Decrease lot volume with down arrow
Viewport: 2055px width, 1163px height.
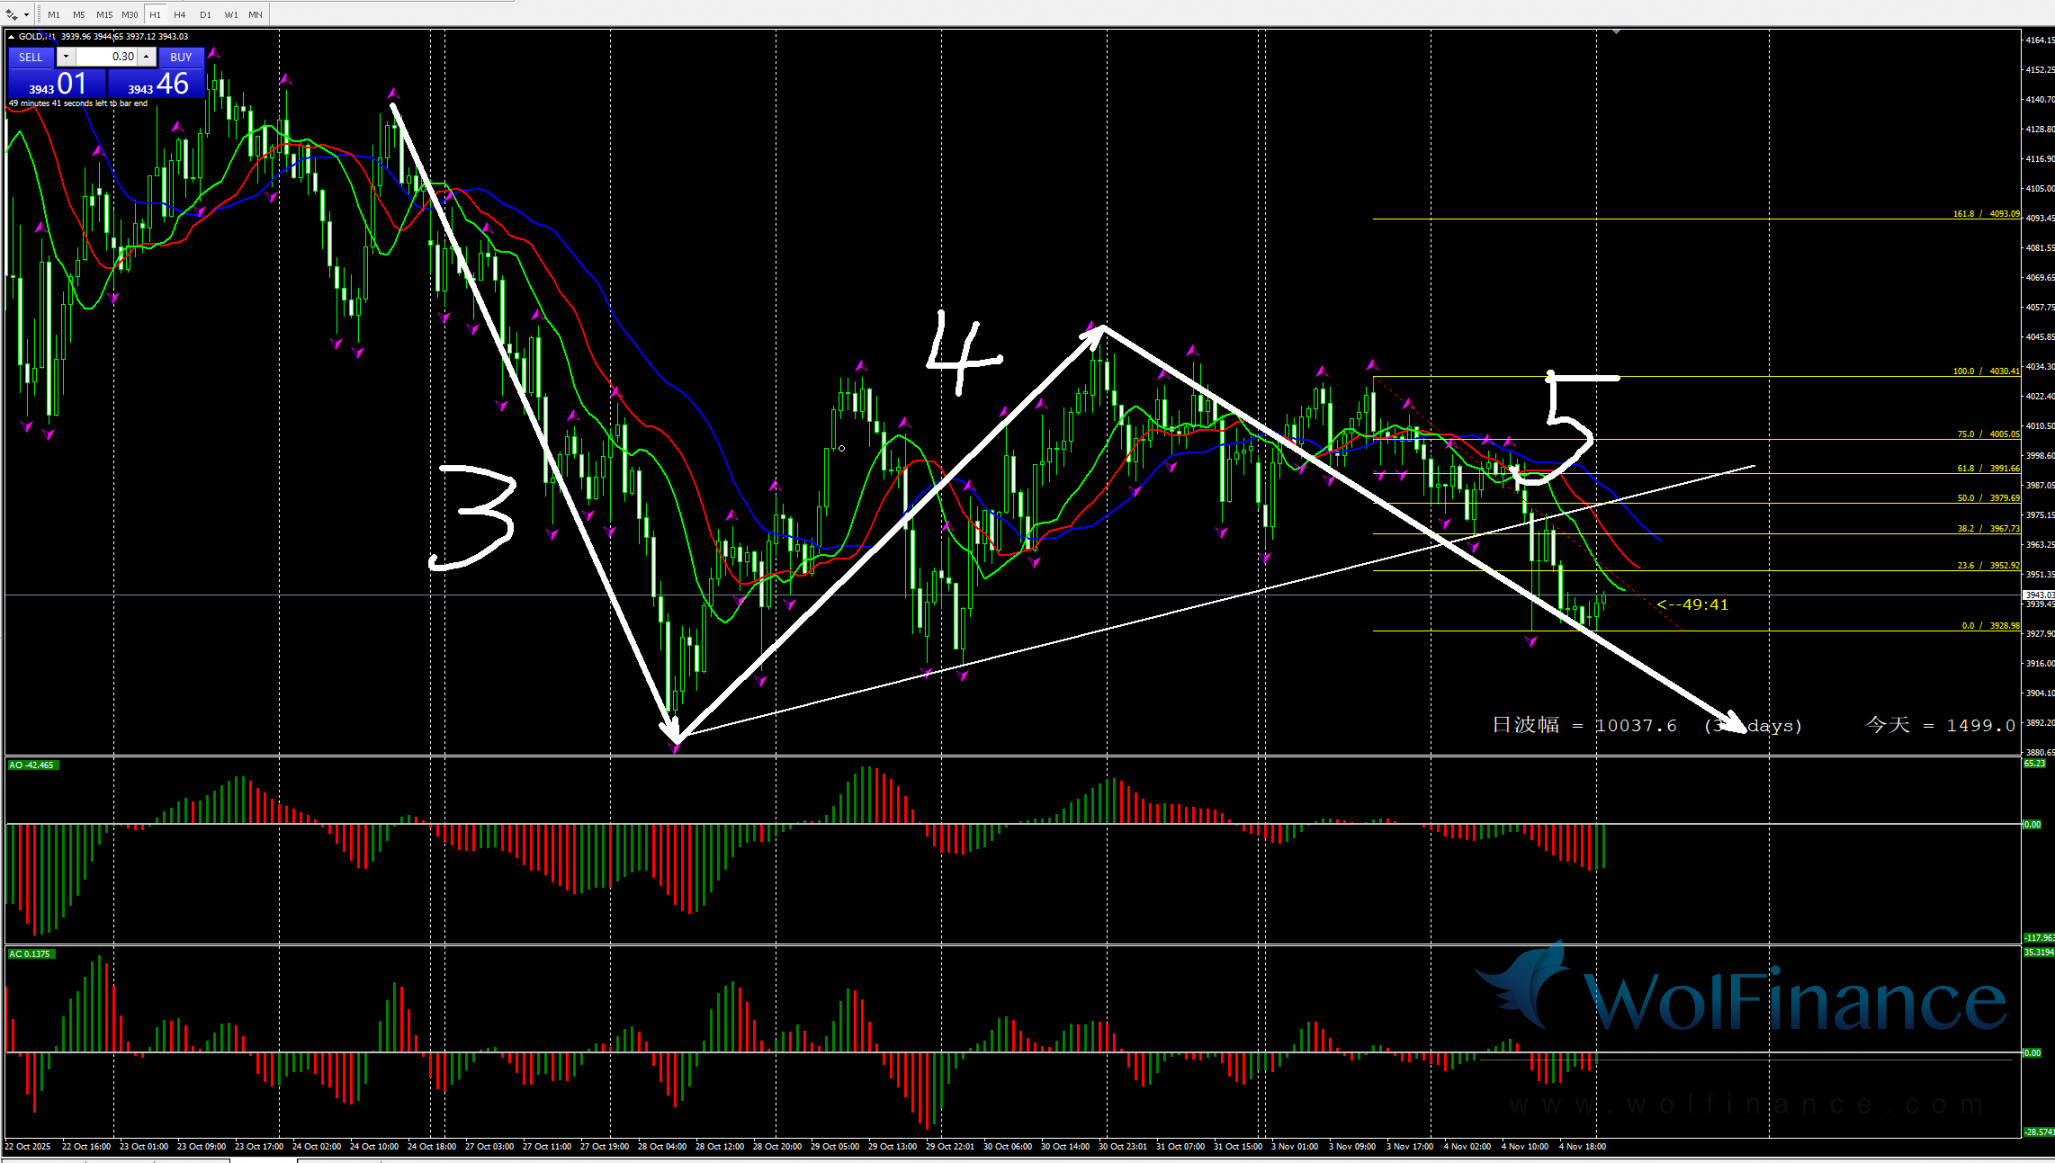click(x=66, y=57)
